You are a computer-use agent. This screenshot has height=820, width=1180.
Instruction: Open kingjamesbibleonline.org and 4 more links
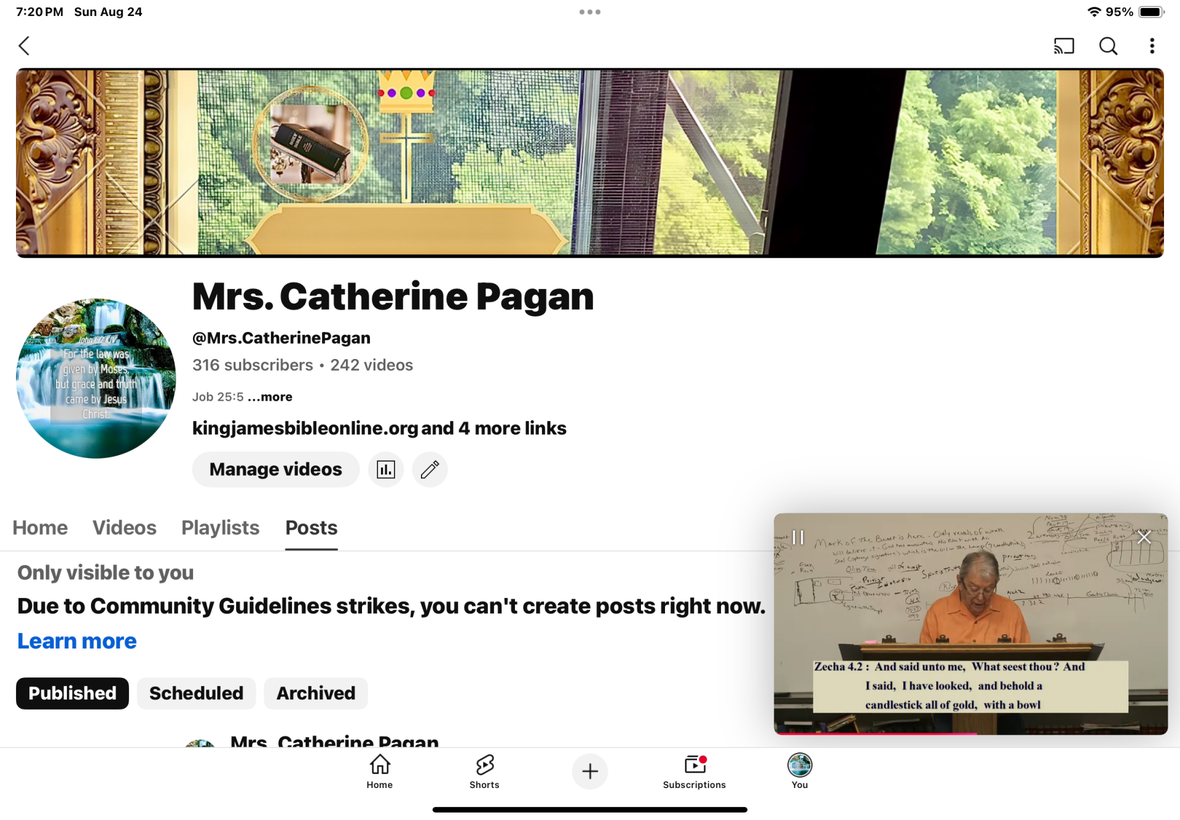coord(379,428)
